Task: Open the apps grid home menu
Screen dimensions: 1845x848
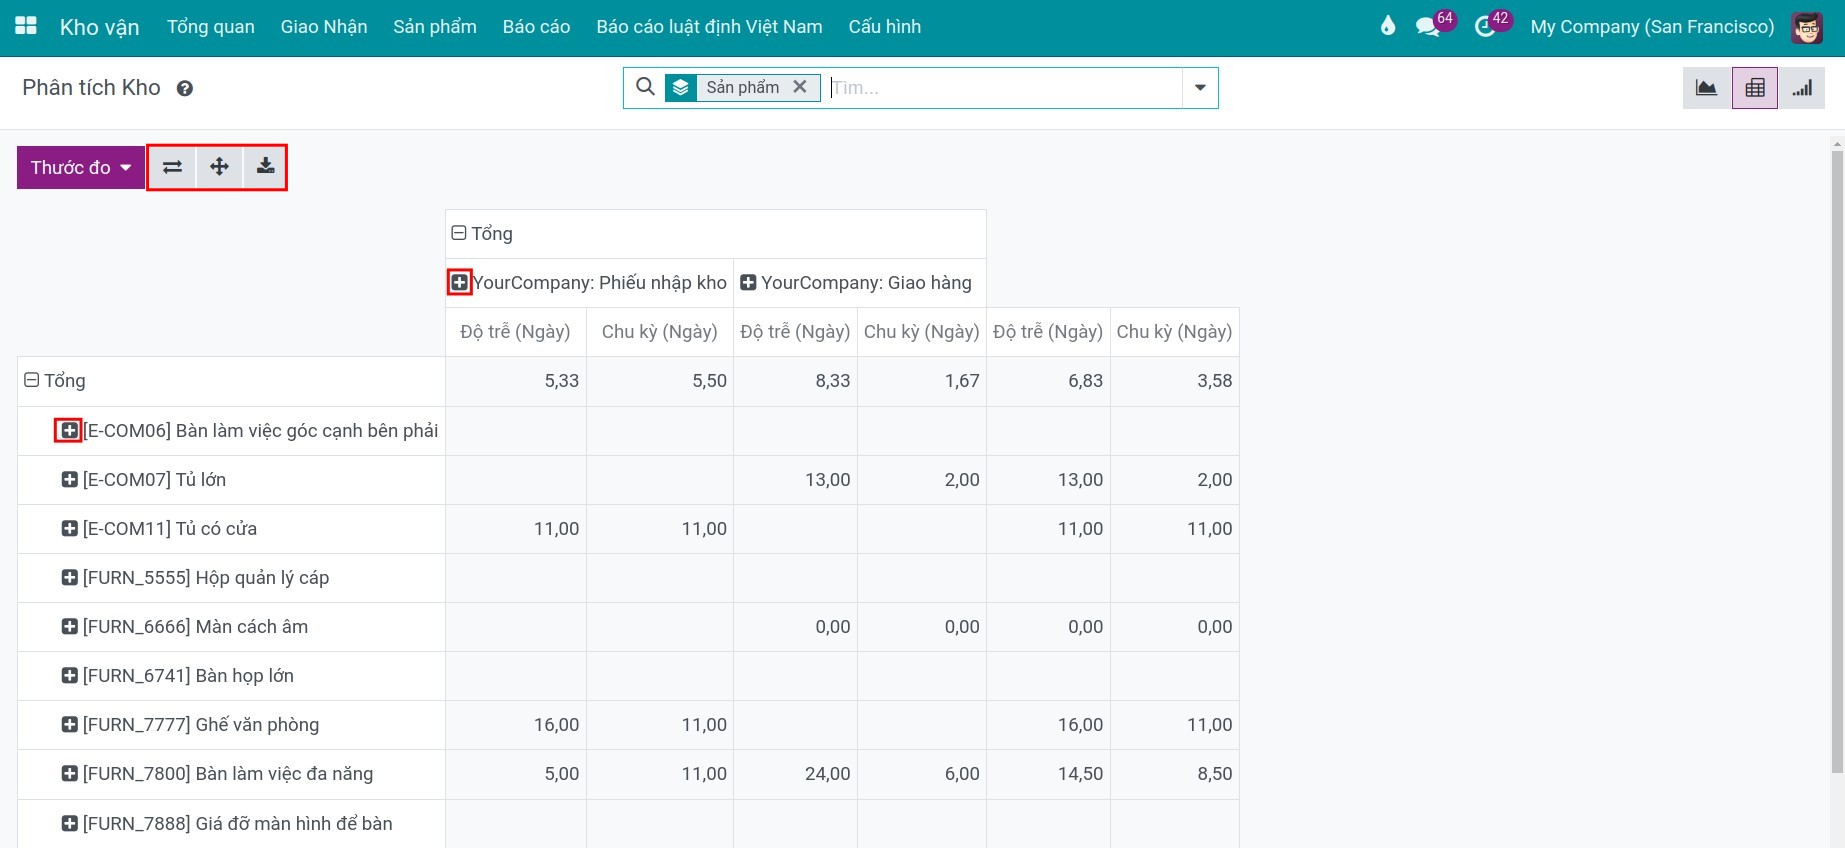Action: (26, 26)
